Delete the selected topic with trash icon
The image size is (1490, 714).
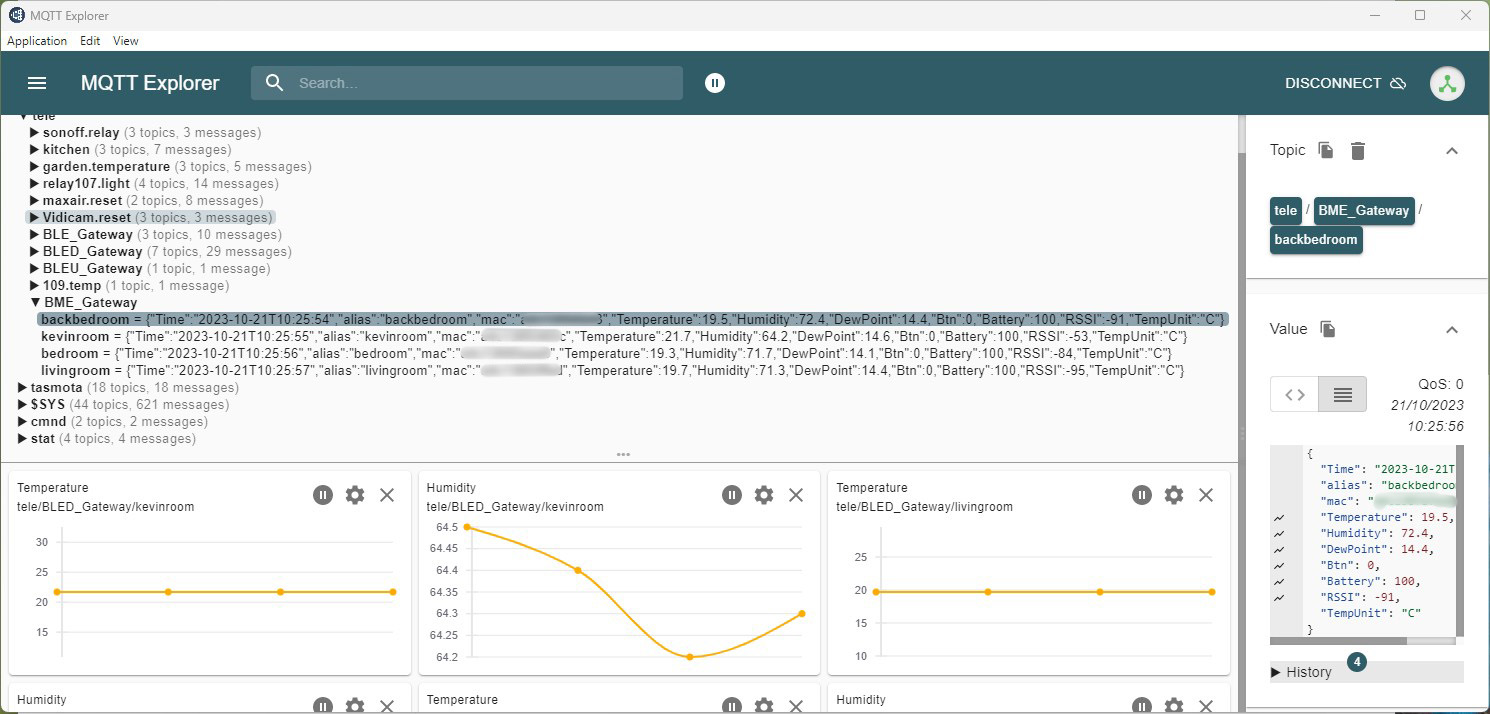(x=1357, y=151)
